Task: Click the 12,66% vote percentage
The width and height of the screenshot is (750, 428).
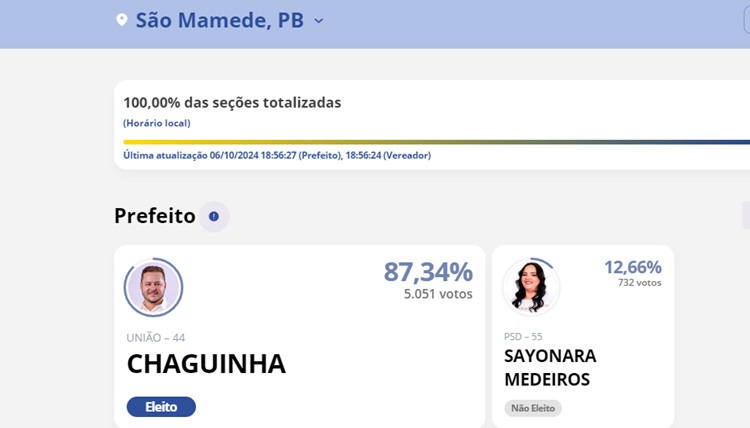Action: tap(632, 267)
